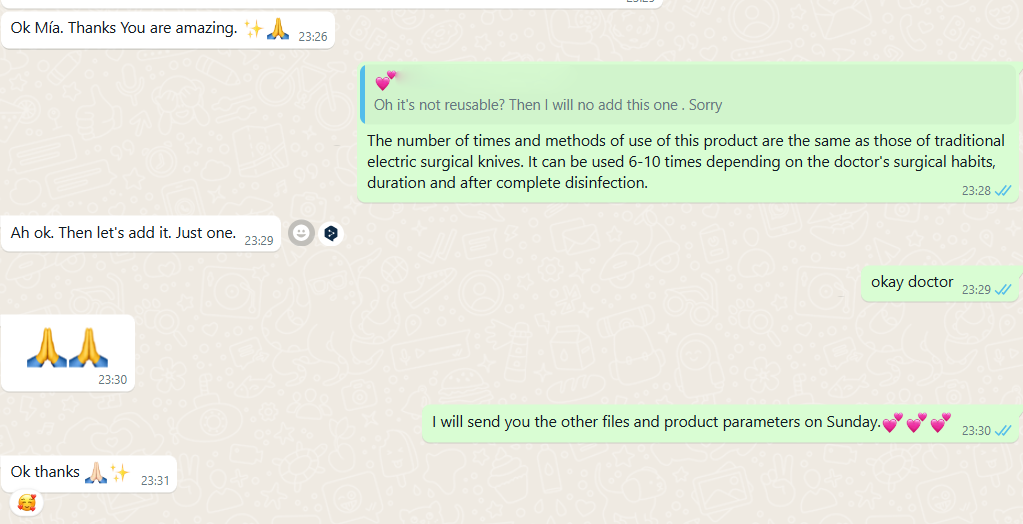The image size is (1023, 524).
Task: Select the "Ok thanks" message bubble
Action: click(89, 474)
